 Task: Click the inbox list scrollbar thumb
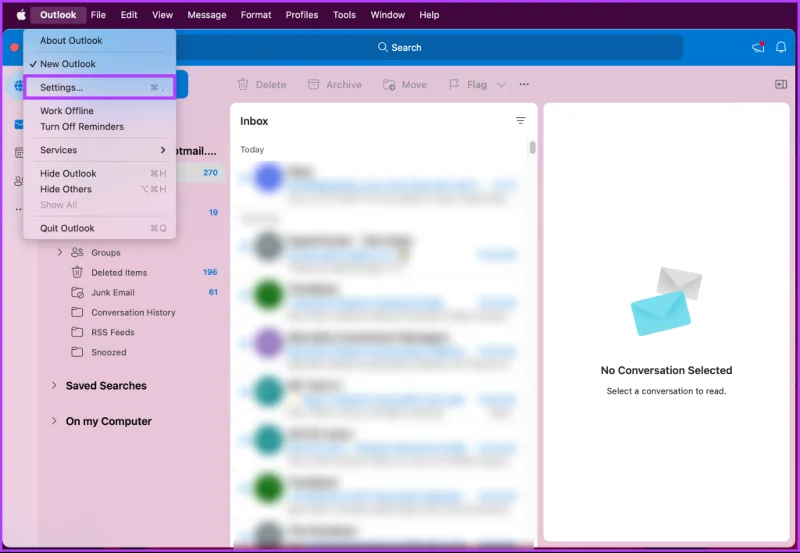(x=532, y=147)
